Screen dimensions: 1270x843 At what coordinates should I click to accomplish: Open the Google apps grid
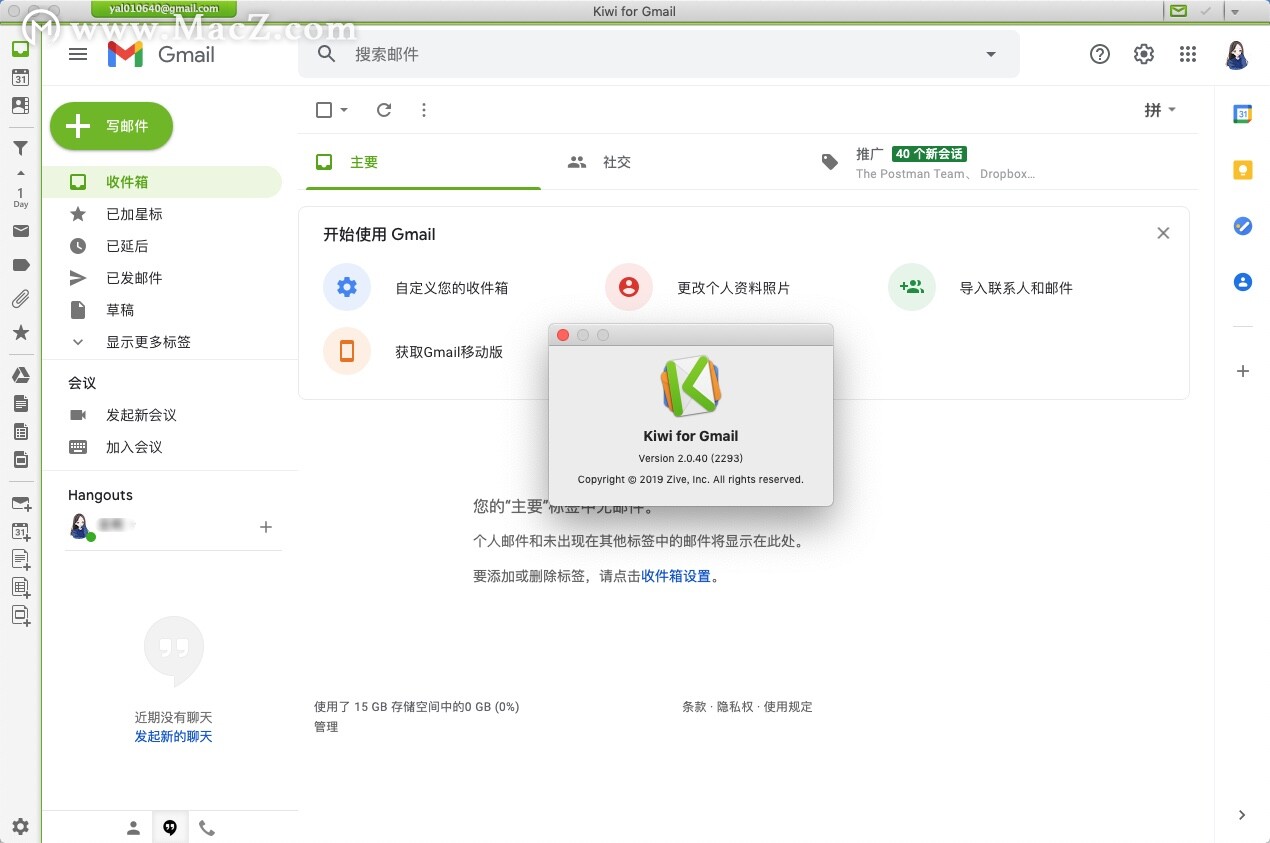click(x=1188, y=54)
